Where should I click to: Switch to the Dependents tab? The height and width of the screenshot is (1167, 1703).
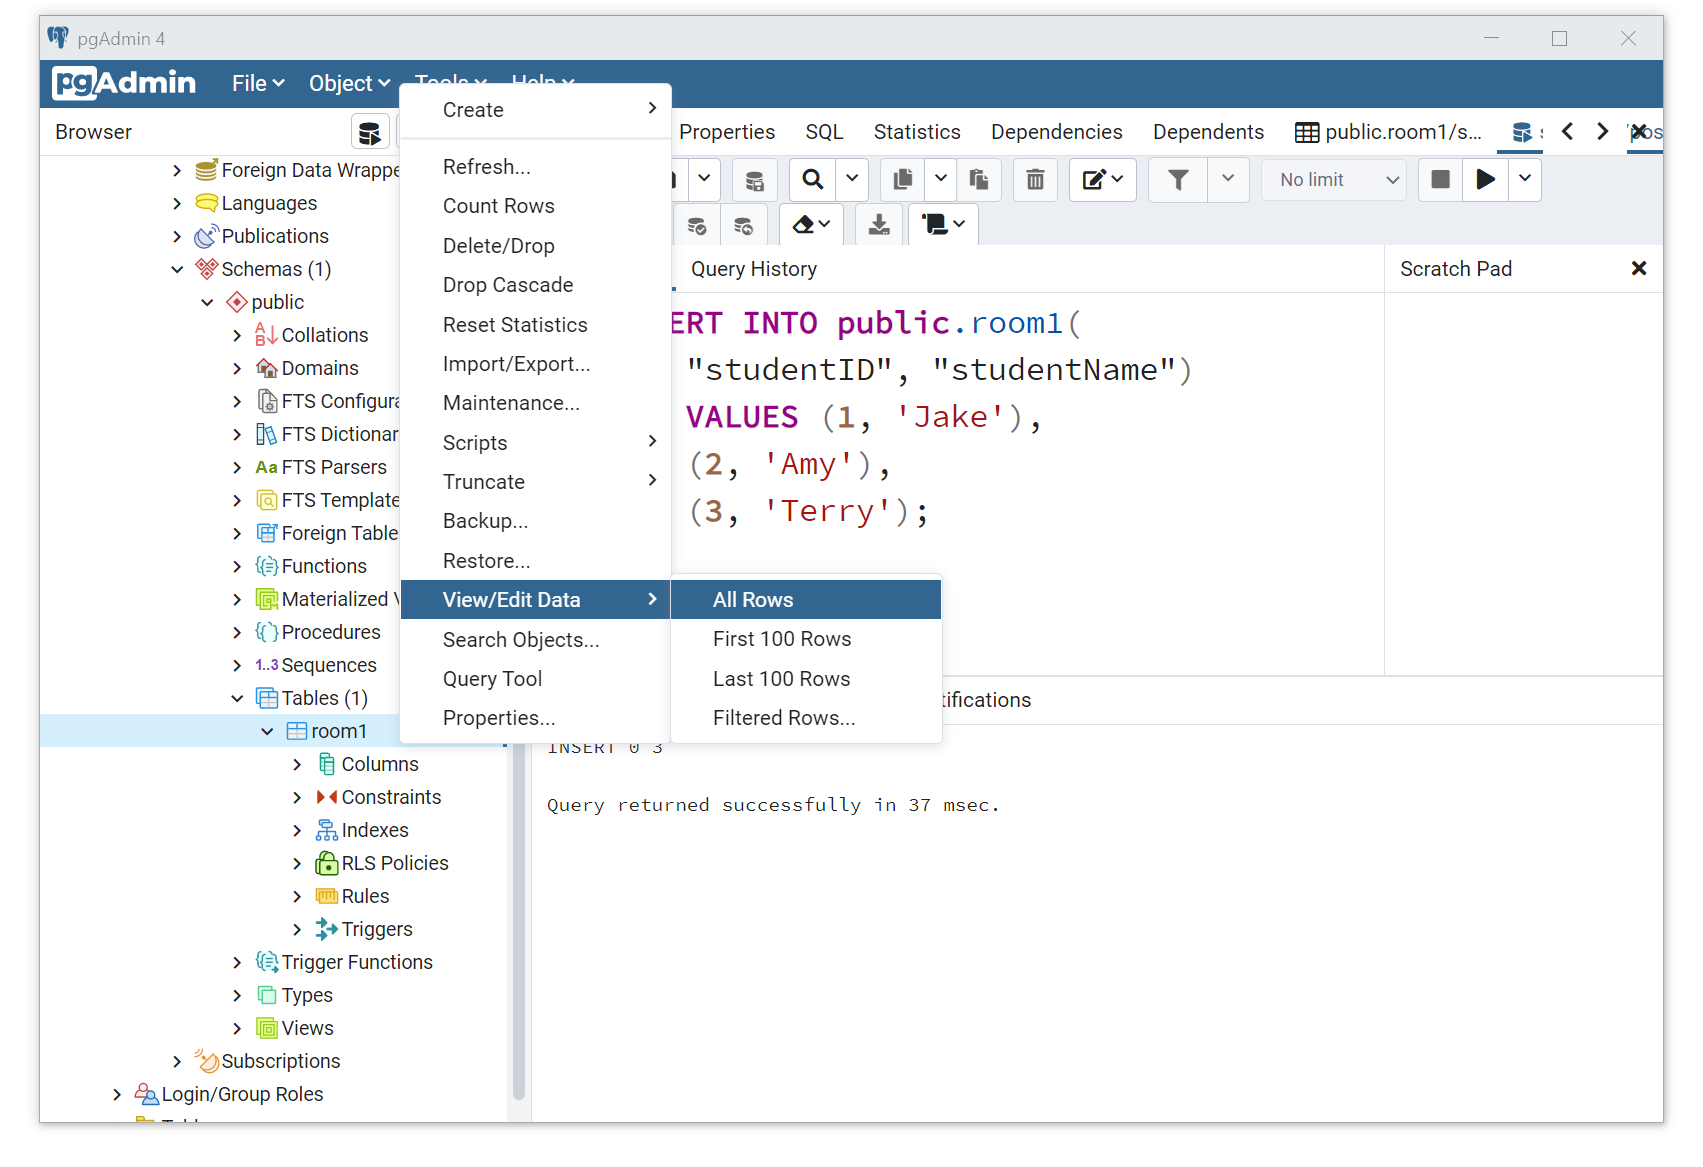1208,132
